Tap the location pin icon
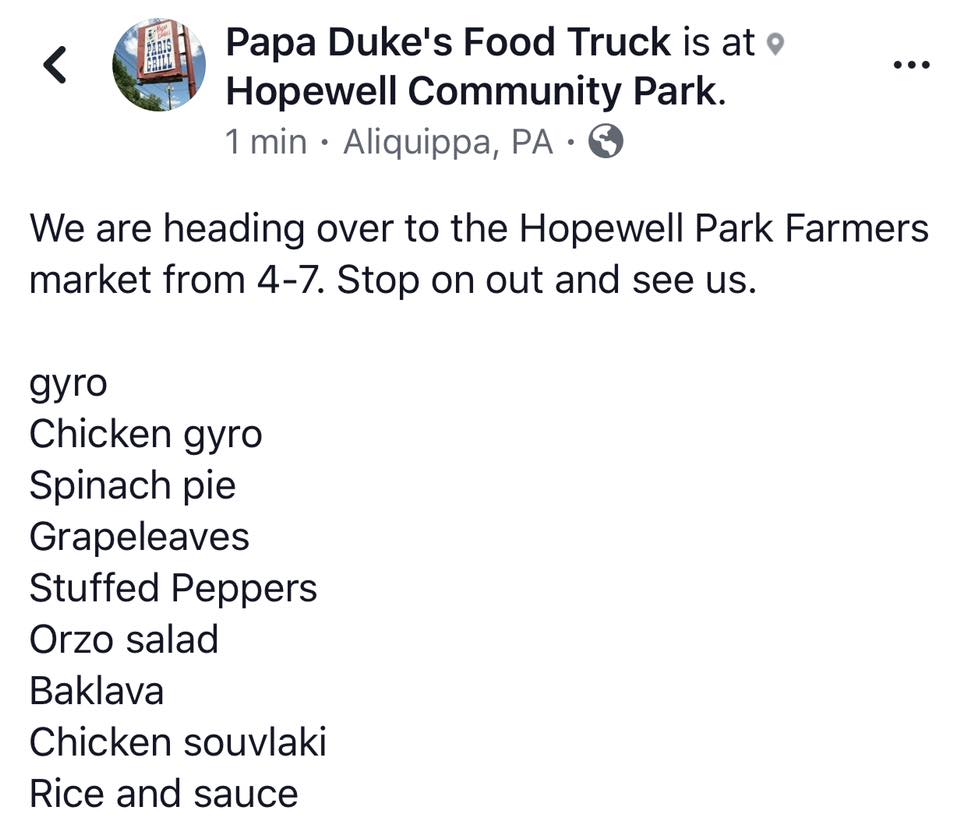The image size is (960, 838). pyautogui.click(x=774, y=44)
